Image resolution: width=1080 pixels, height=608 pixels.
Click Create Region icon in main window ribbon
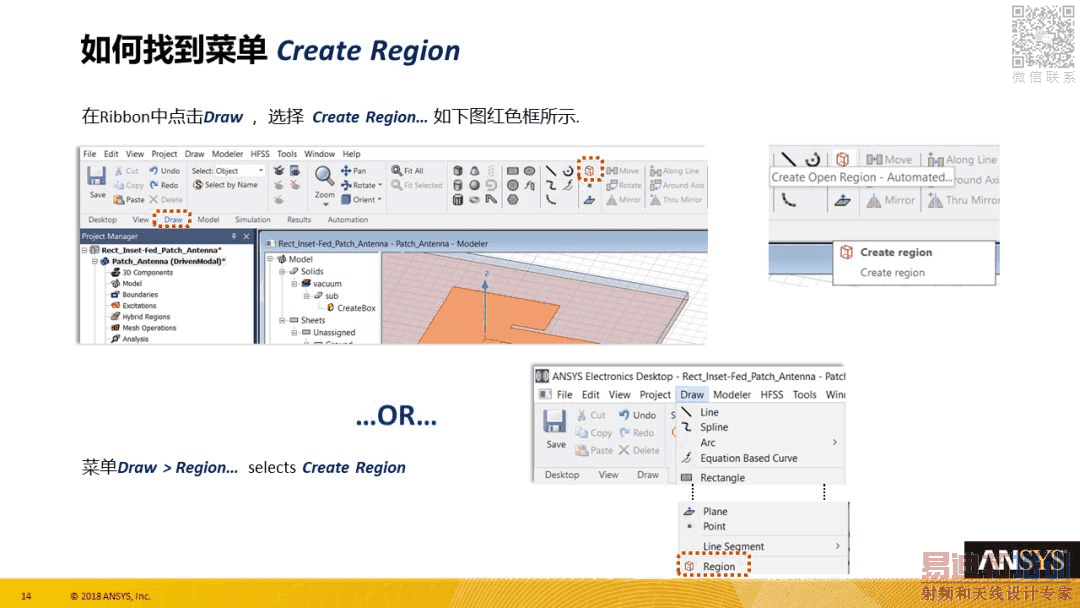click(590, 170)
